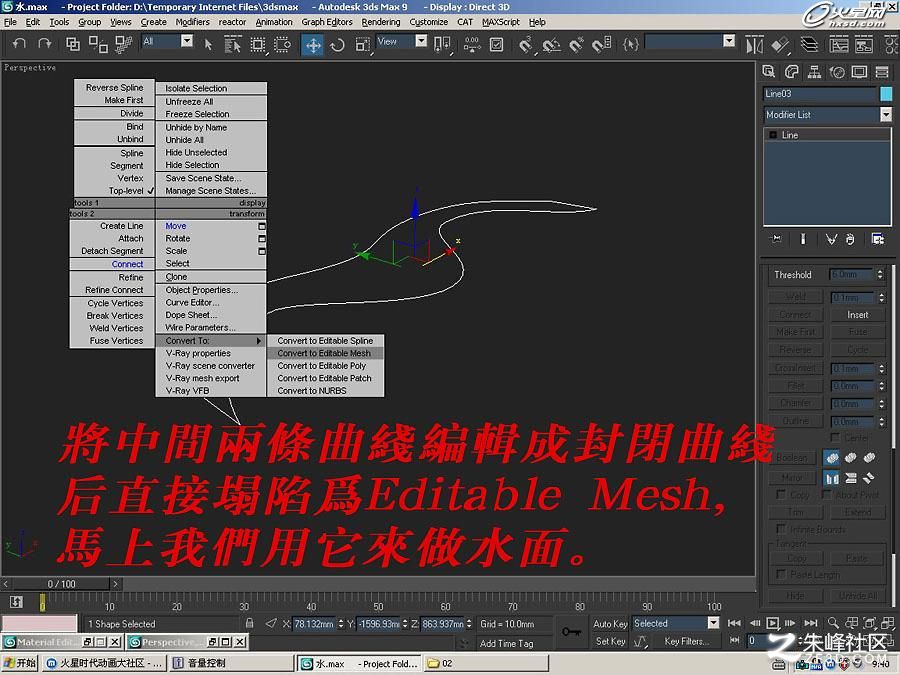Expand the Line entry in modifier stack
900x675 pixels.
(x=773, y=135)
